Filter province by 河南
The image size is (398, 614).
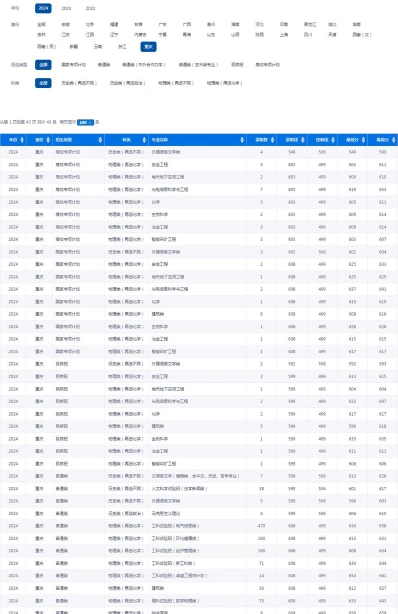(x=284, y=24)
